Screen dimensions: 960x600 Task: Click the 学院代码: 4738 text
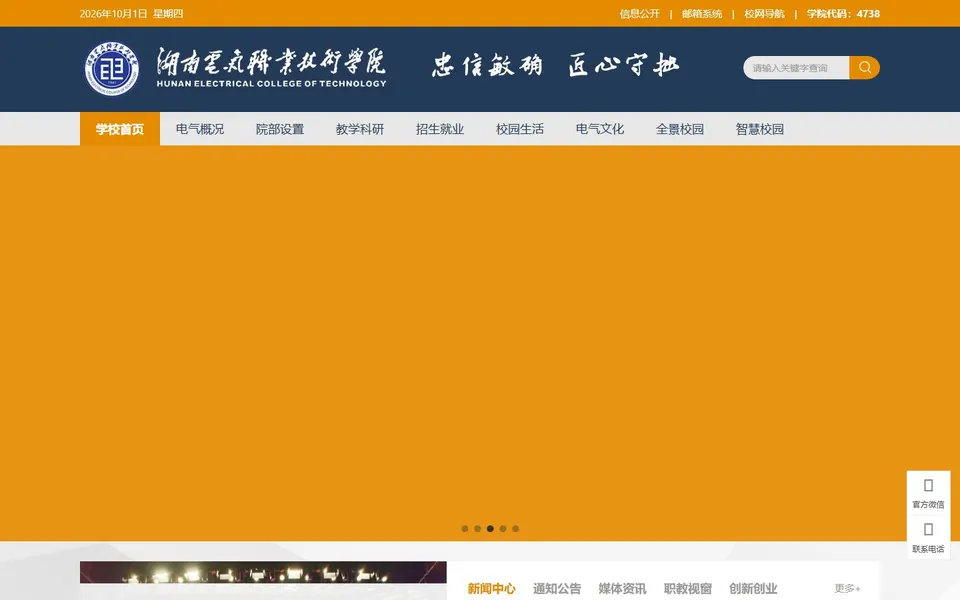coord(843,13)
